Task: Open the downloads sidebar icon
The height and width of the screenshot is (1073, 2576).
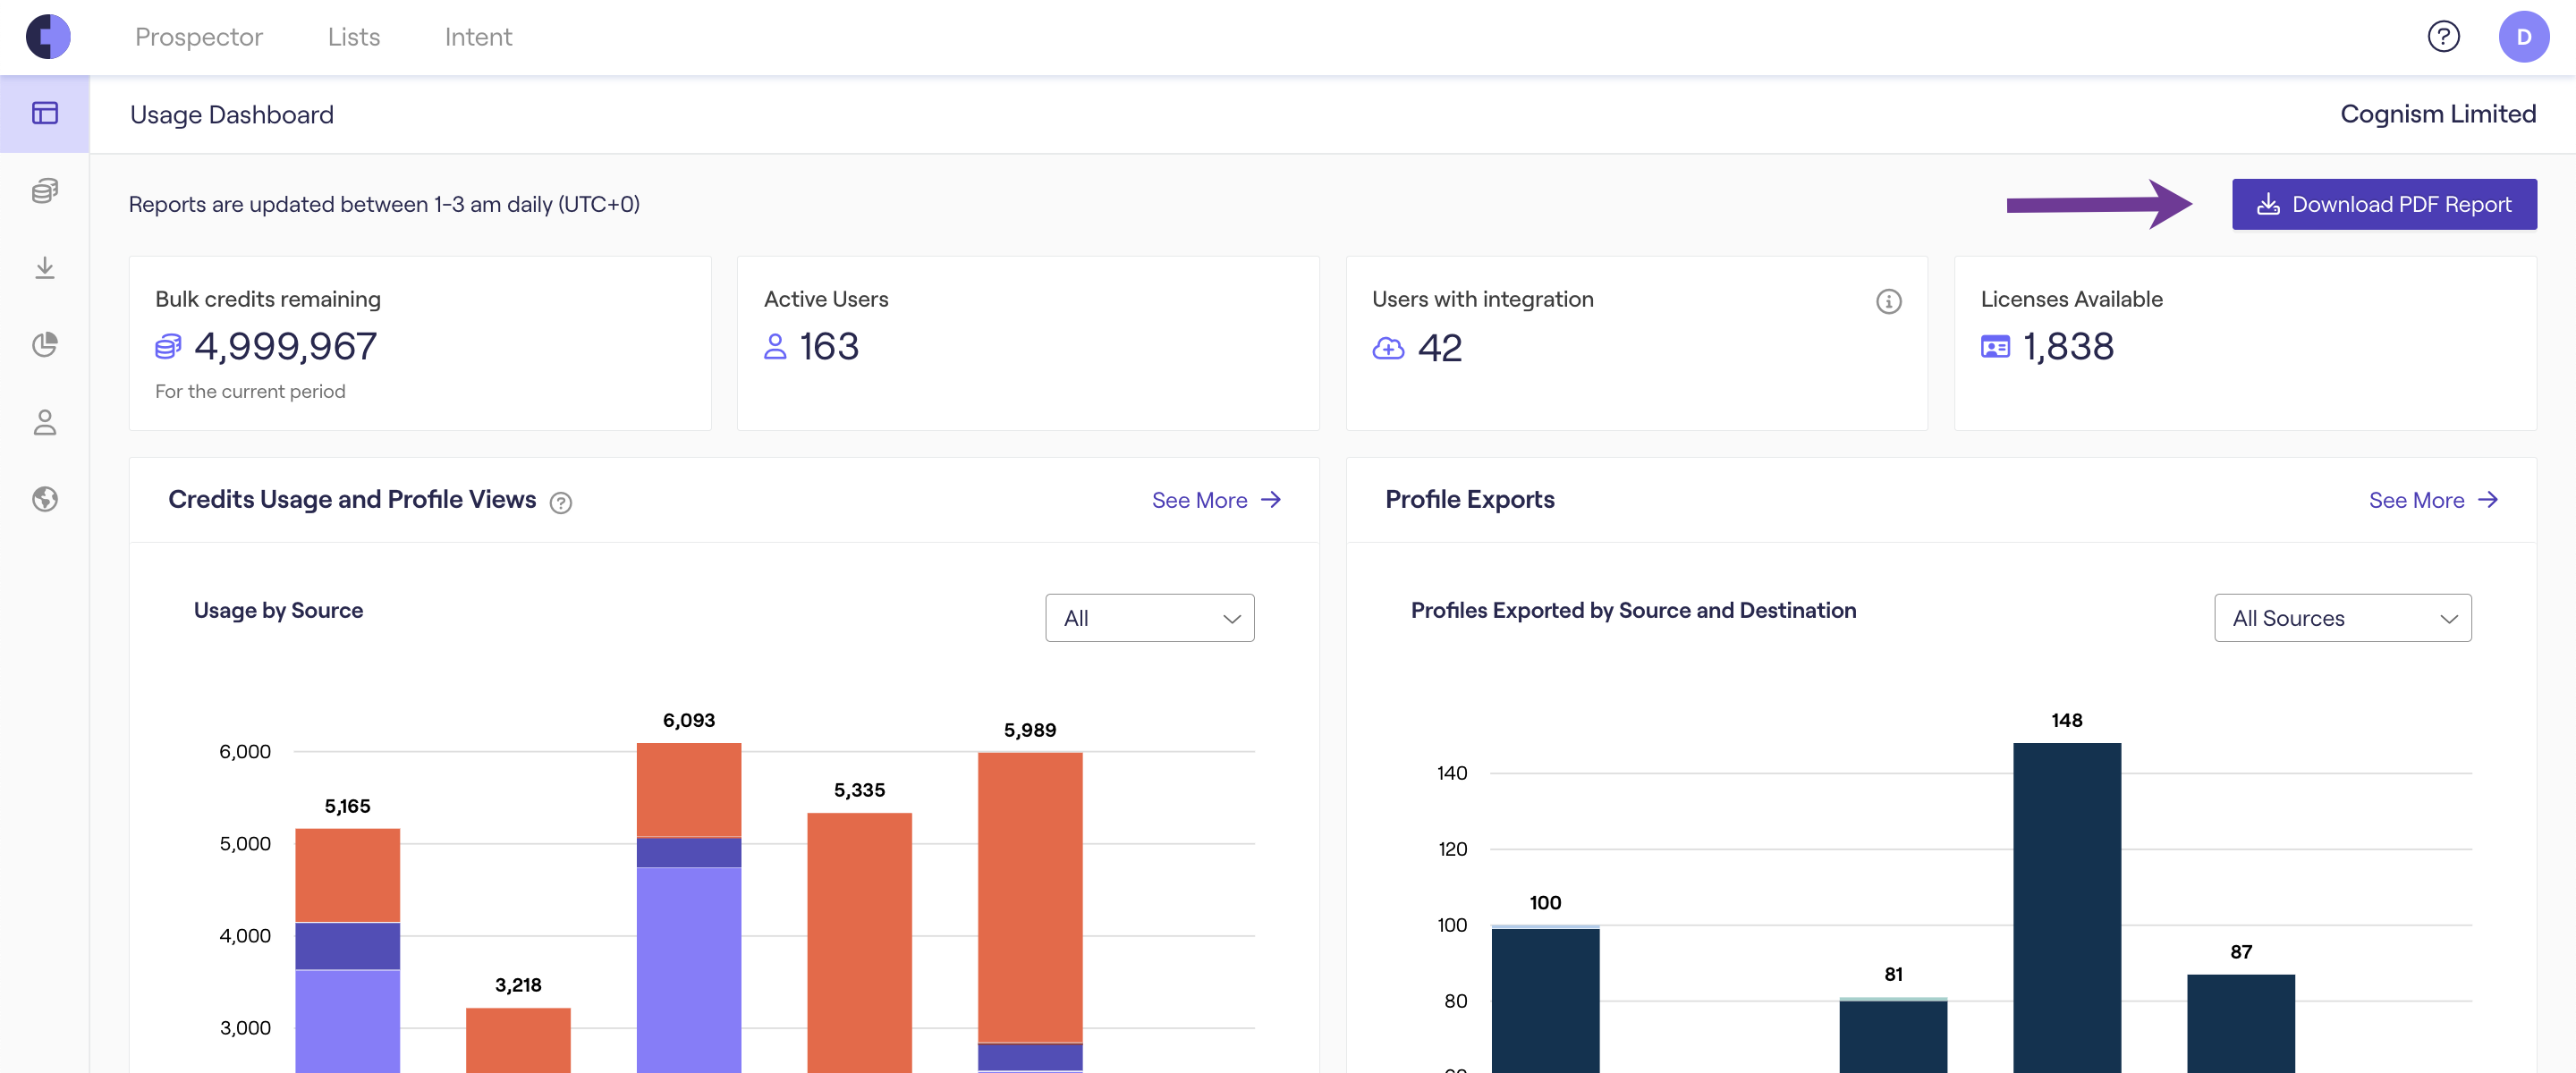Action: 45,268
